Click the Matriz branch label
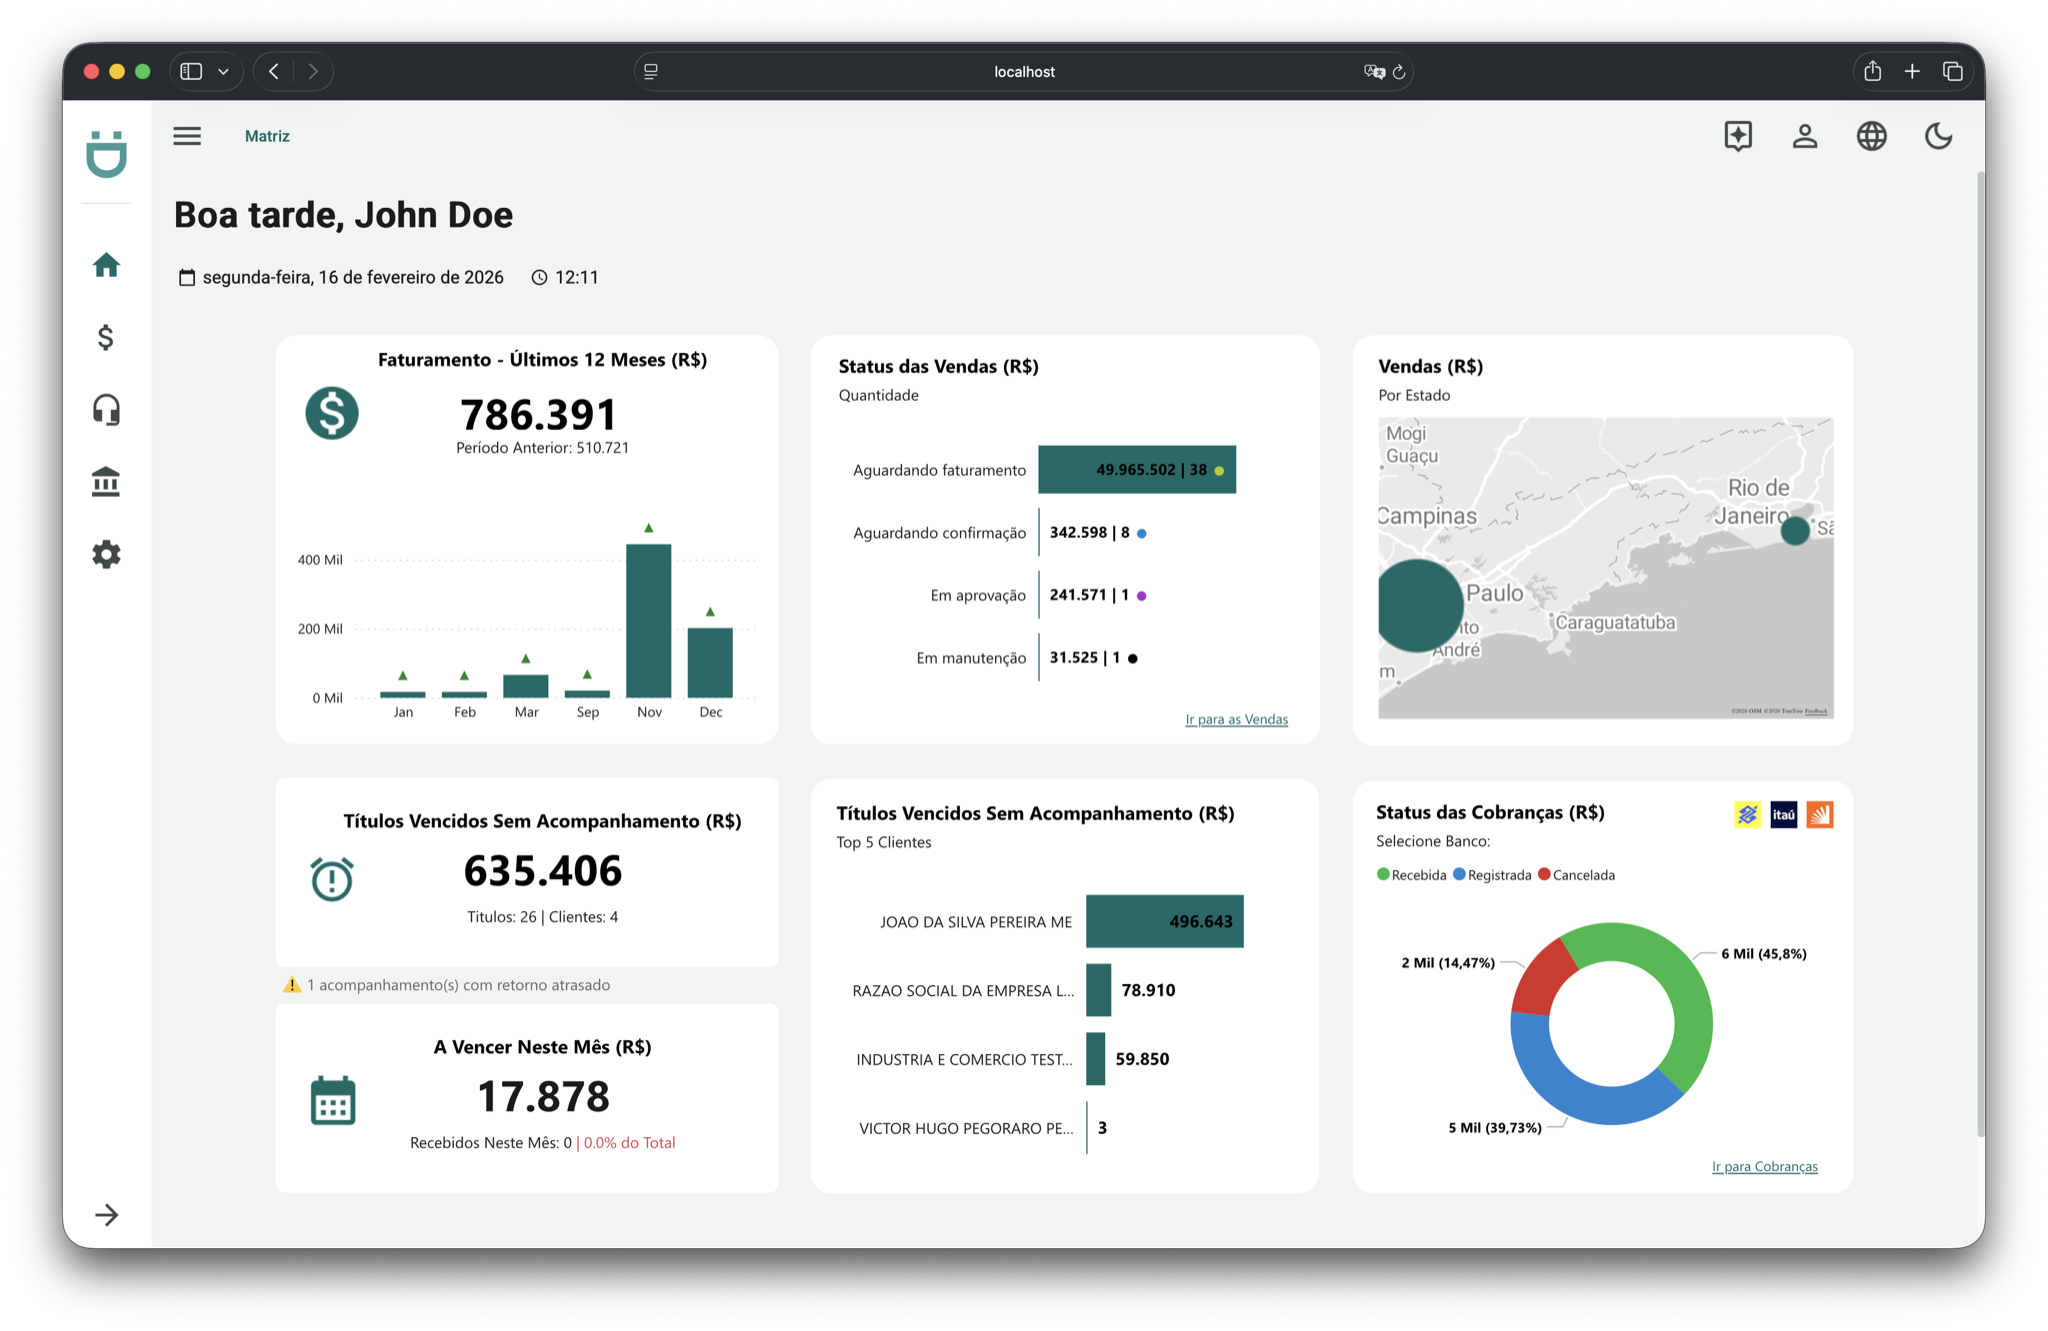2048x1331 pixels. pos(267,136)
